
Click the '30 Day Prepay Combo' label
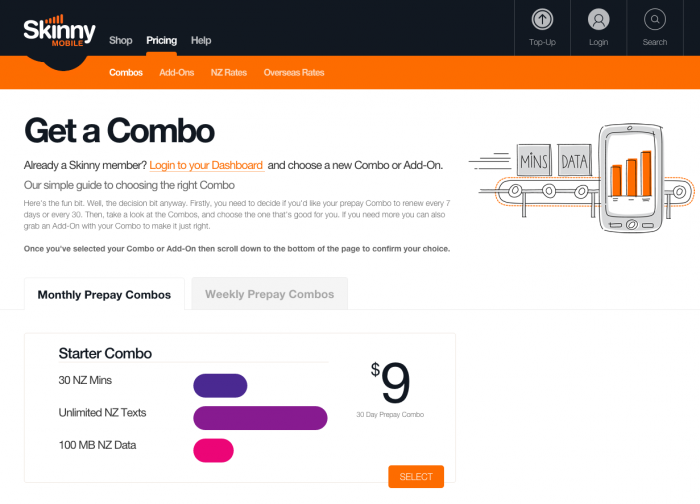click(390, 415)
